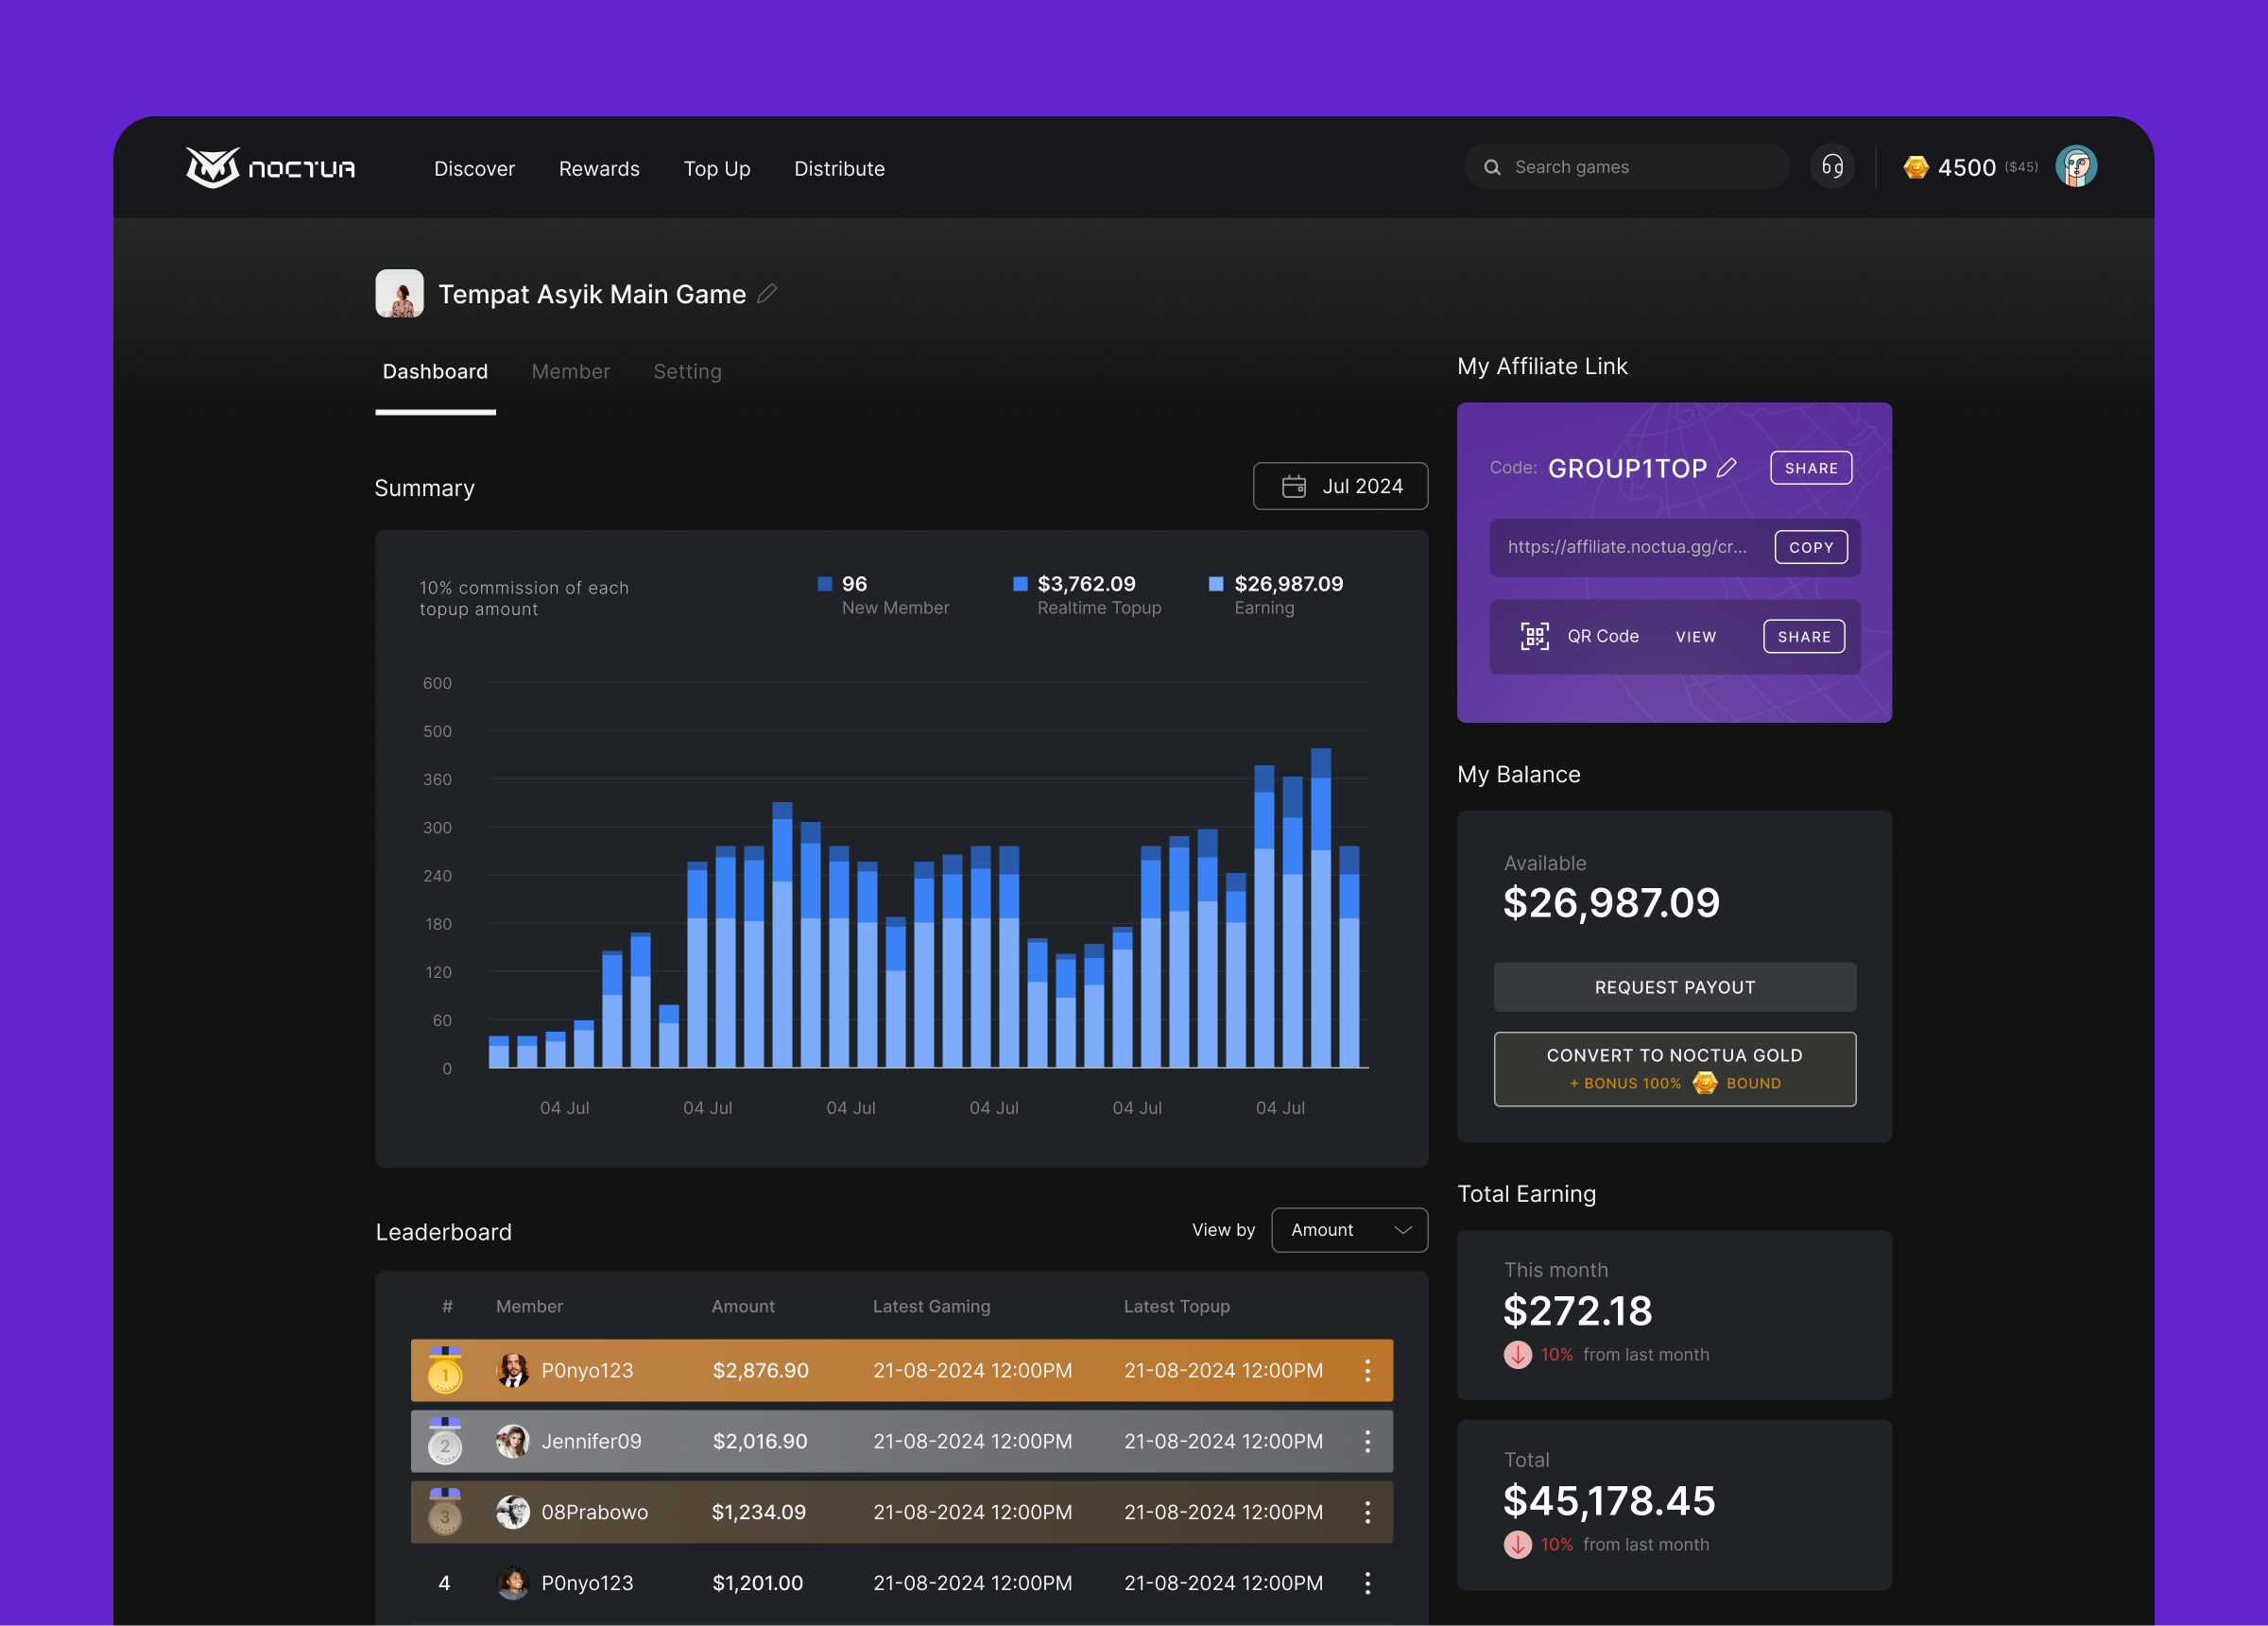Click the QR Code icon for affiliate link

tap(1537, 636)
